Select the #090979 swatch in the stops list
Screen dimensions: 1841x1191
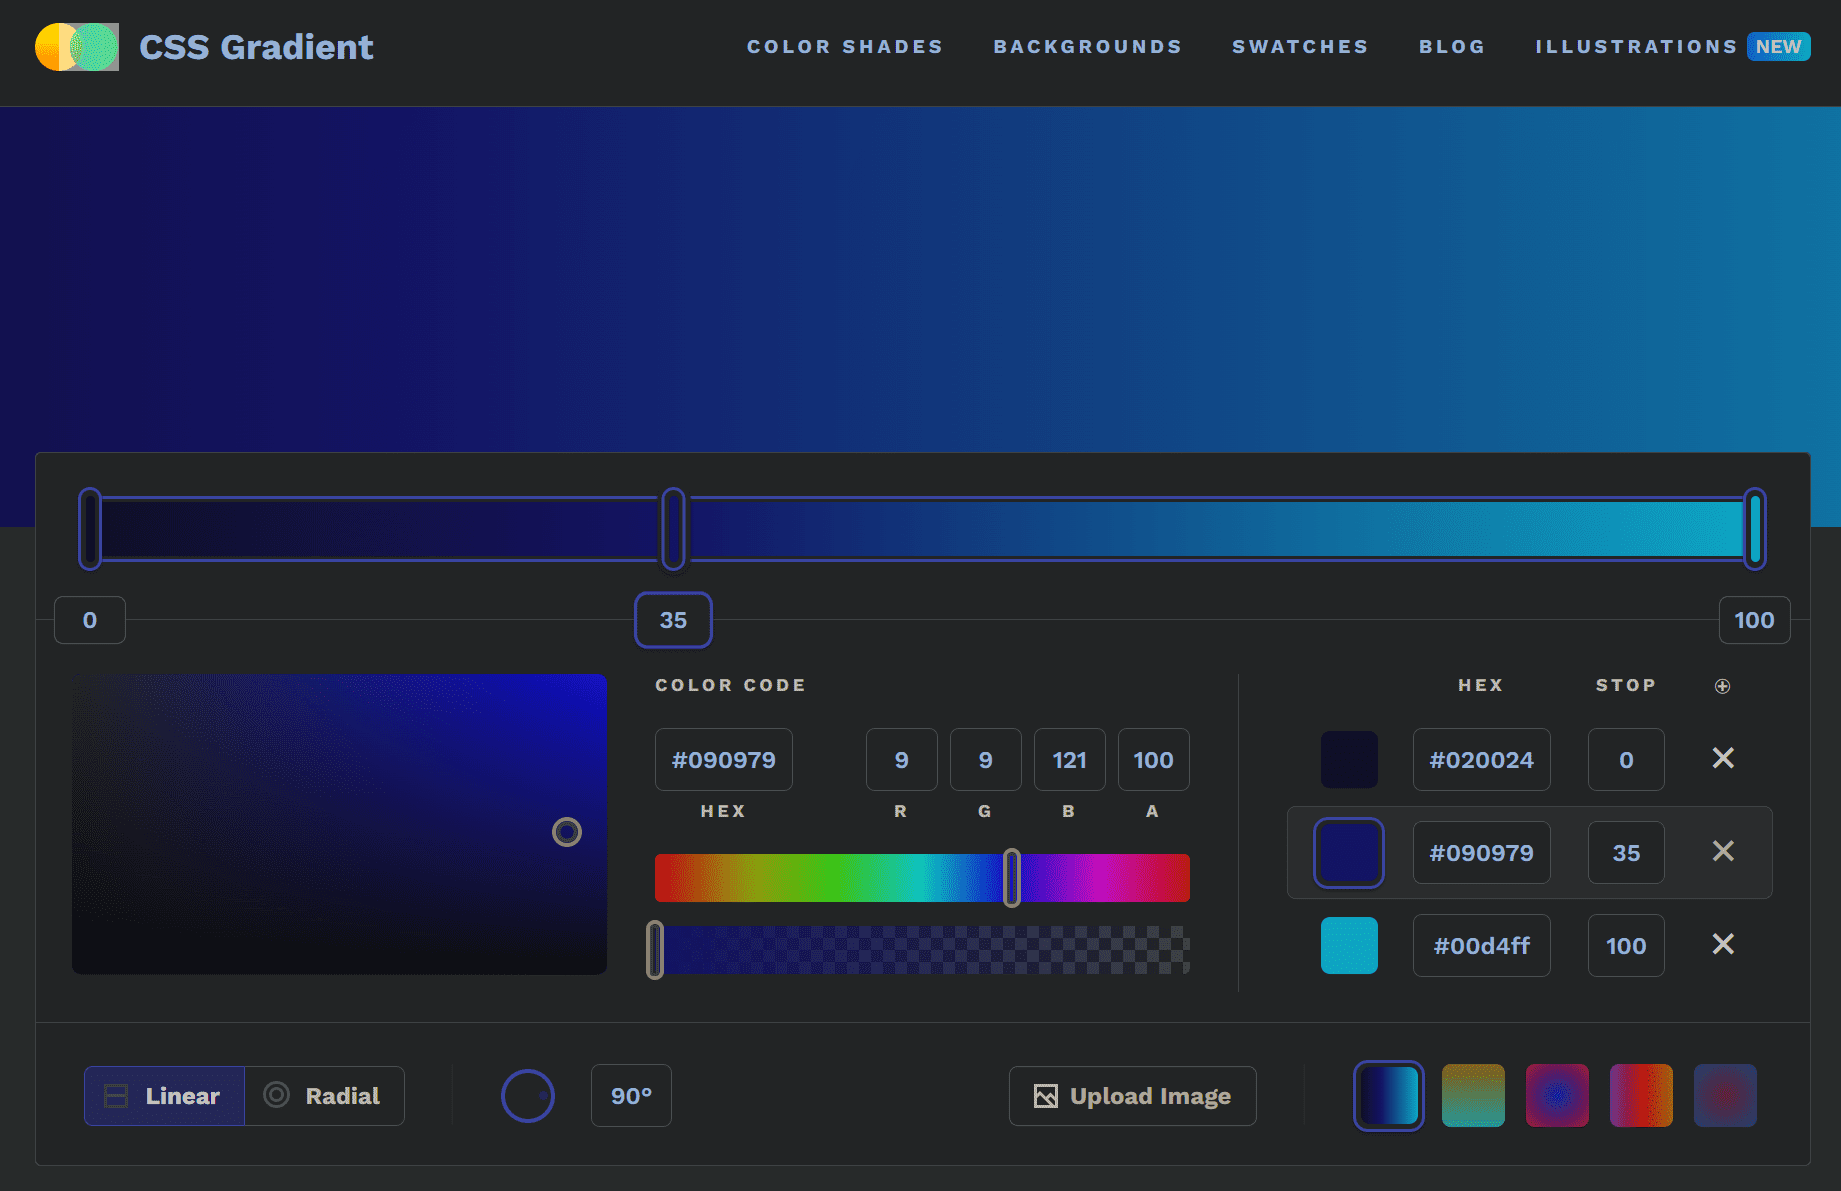pos(1349,852)
